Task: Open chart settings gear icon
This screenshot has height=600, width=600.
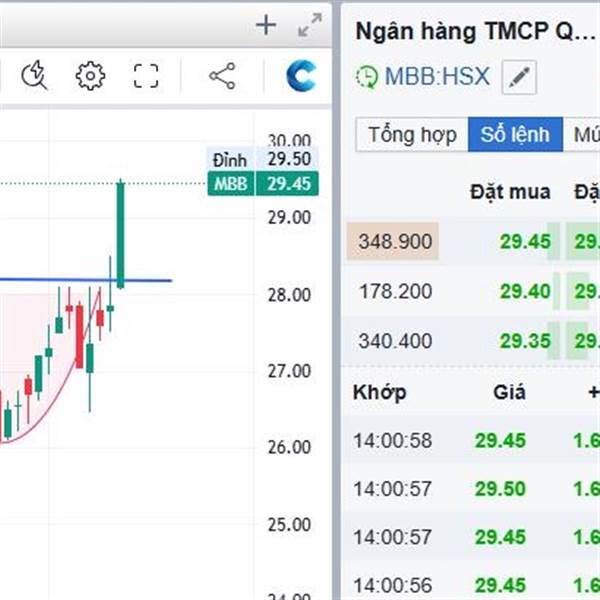Action: point(90,76)
